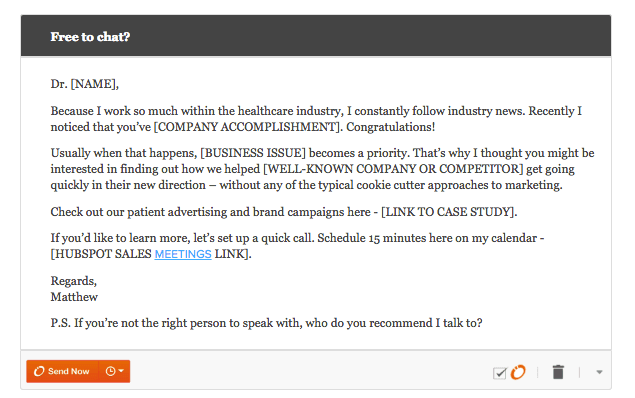This screenshot has width=635, height=398.
Task: Place cursor on the Regards closing line
Action: (x=74, y=281)
